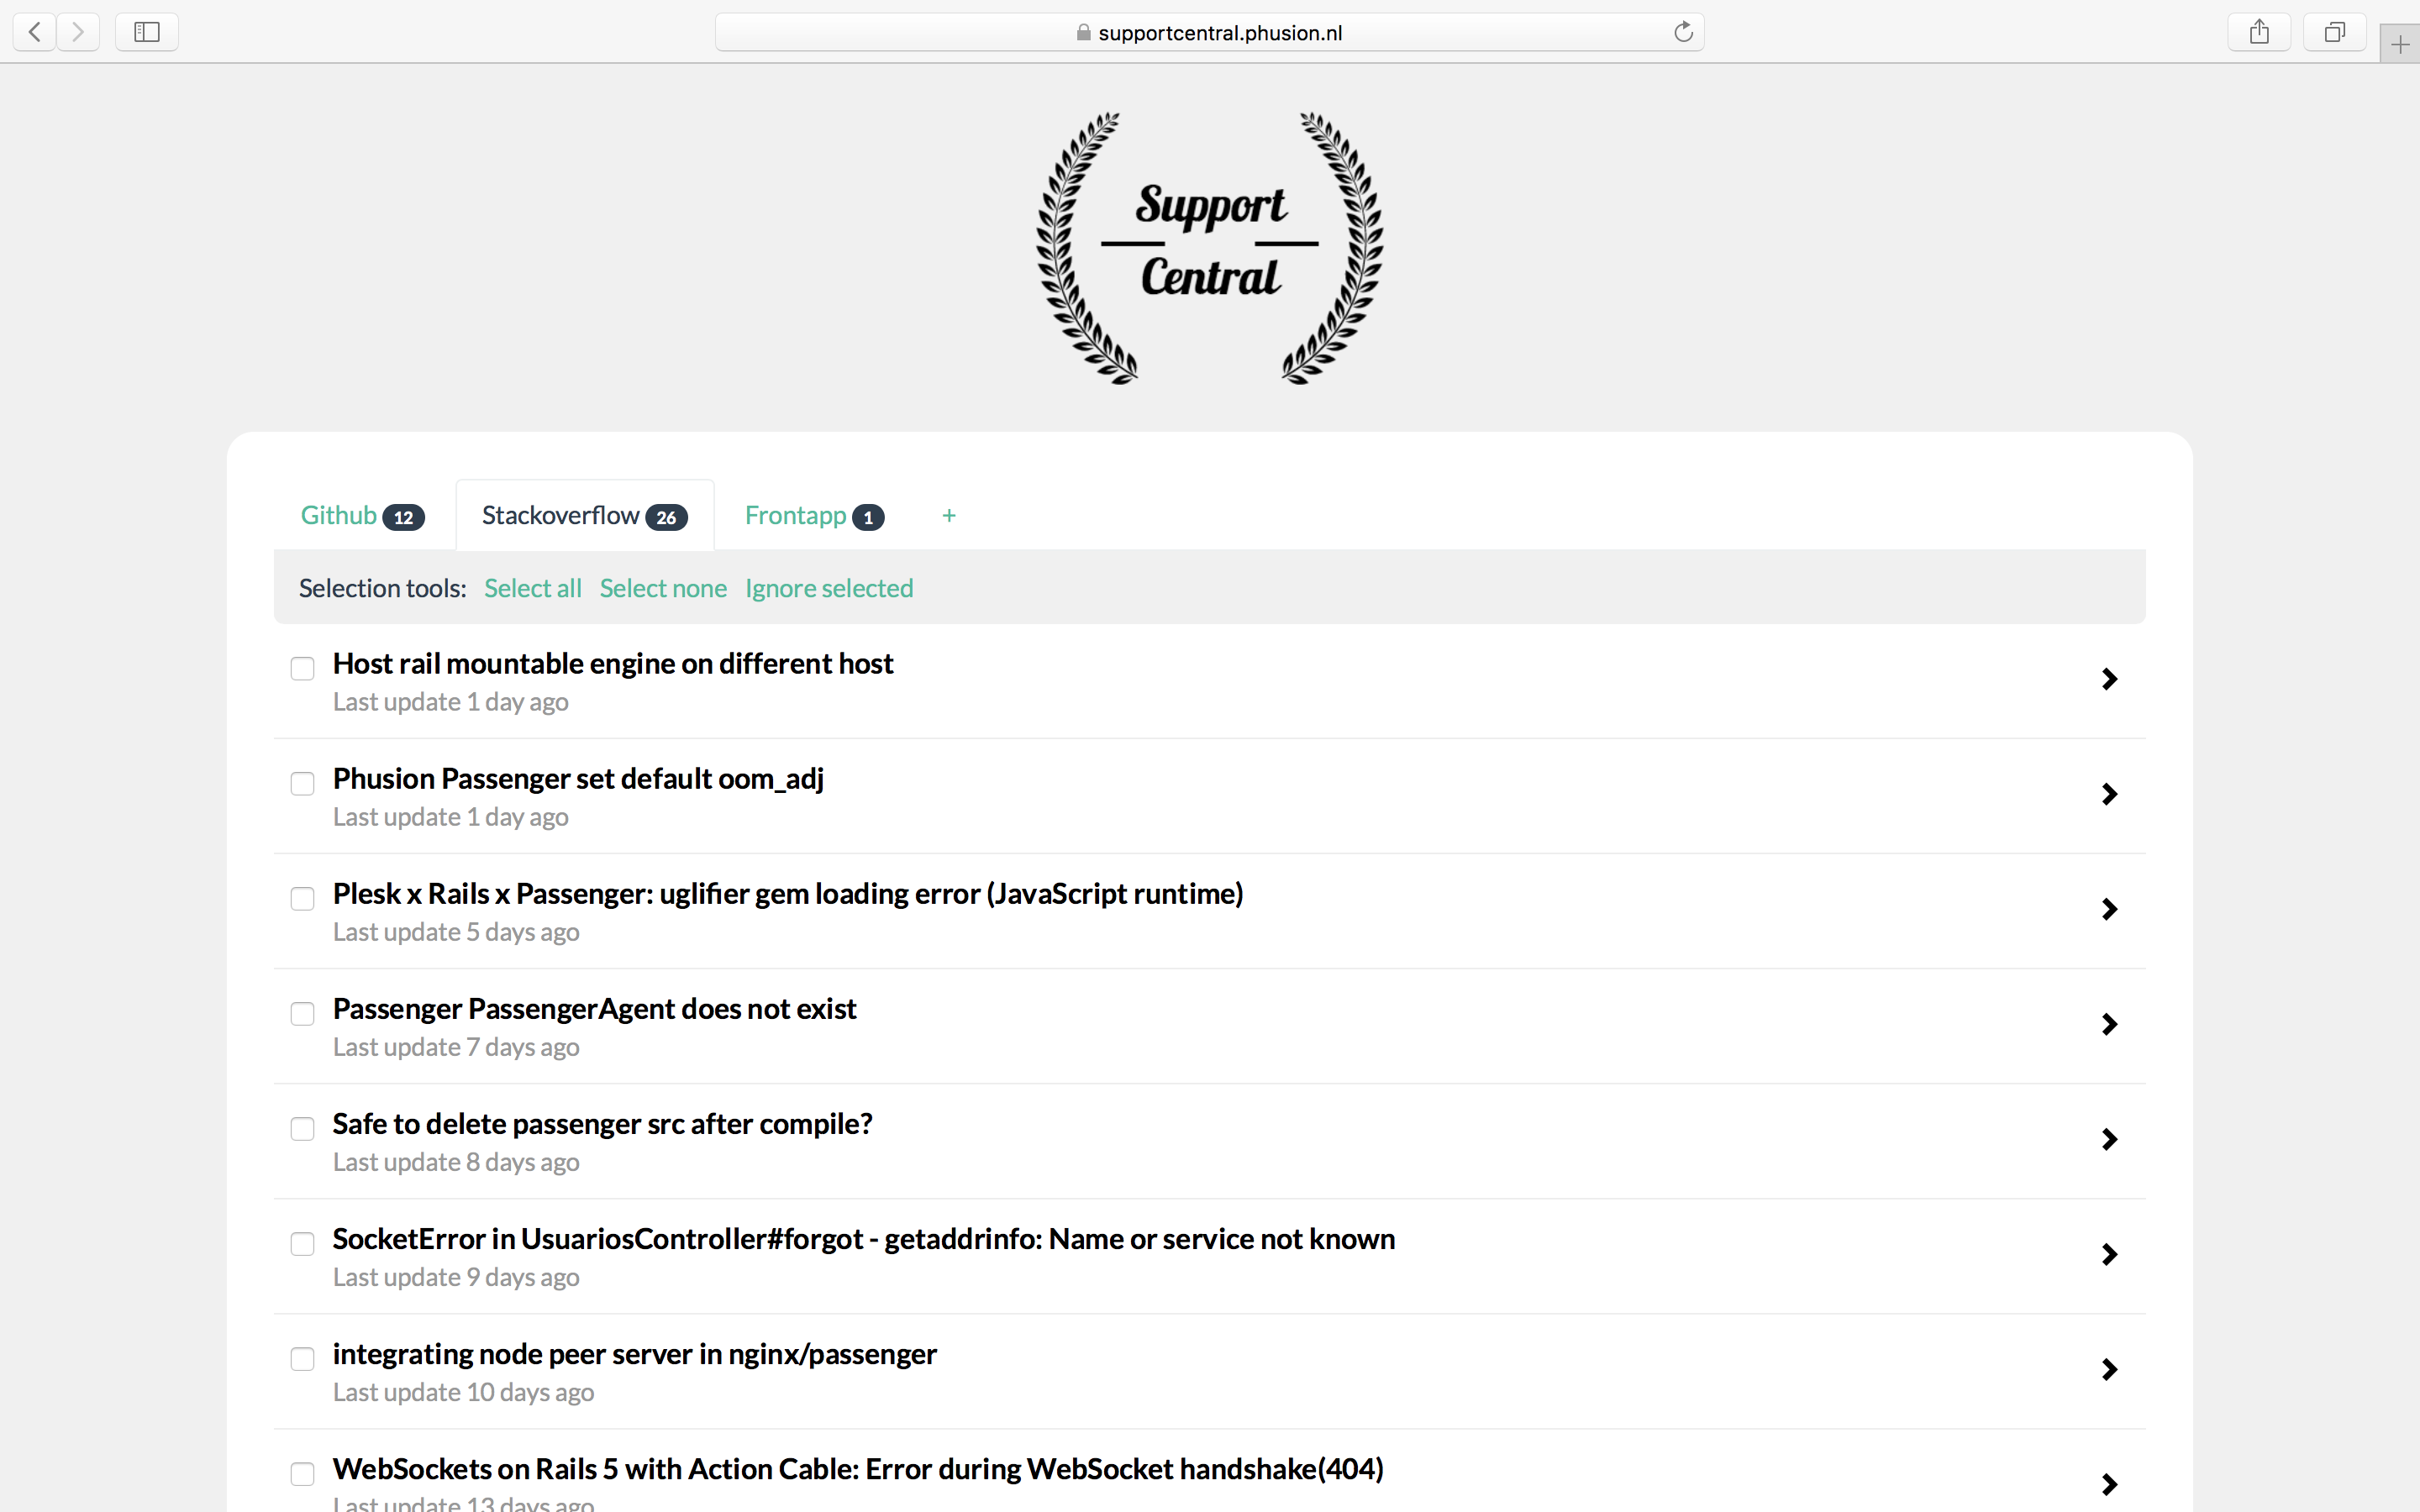Viewport: 2420px width, 1512px height.
Task: Expand the 'Phusion Passenger set default oom_adj' chevron
Action: coord(2109,794)
